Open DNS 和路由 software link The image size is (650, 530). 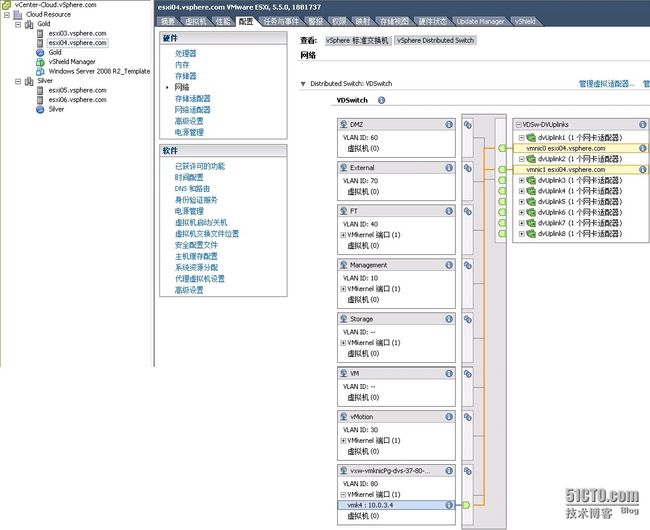click(192, 189)
